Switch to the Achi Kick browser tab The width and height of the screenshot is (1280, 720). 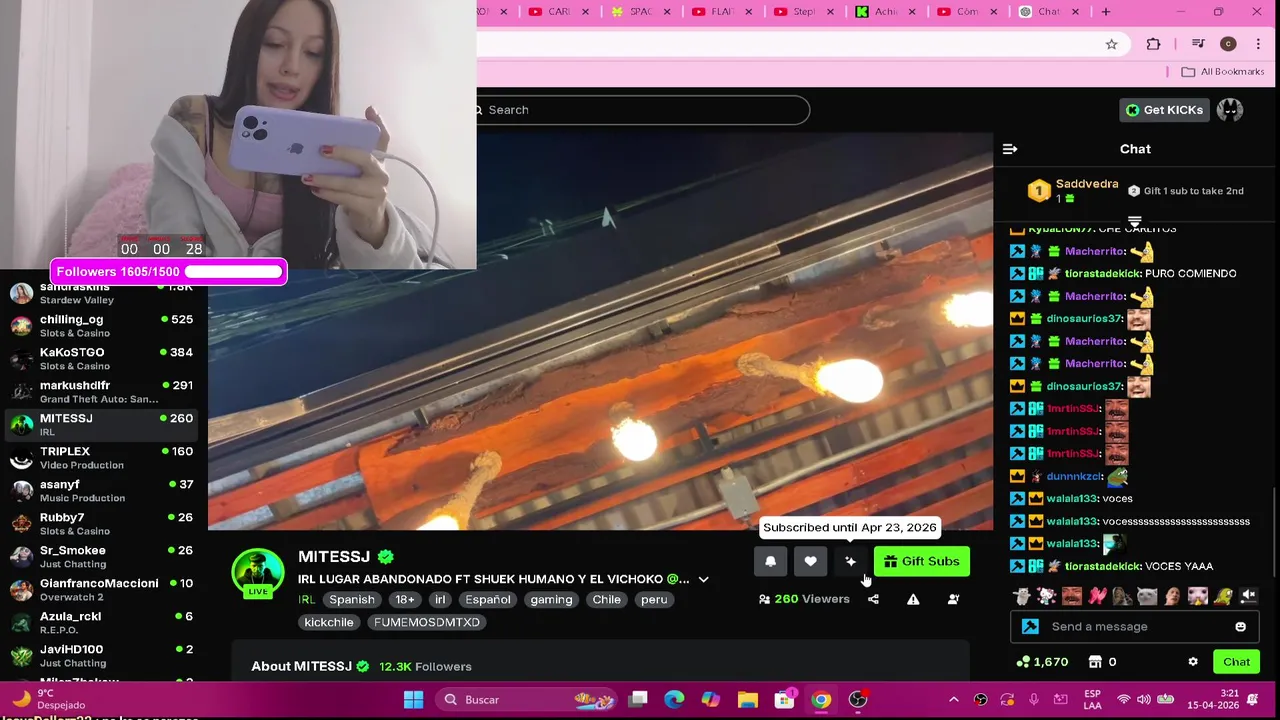884,12
